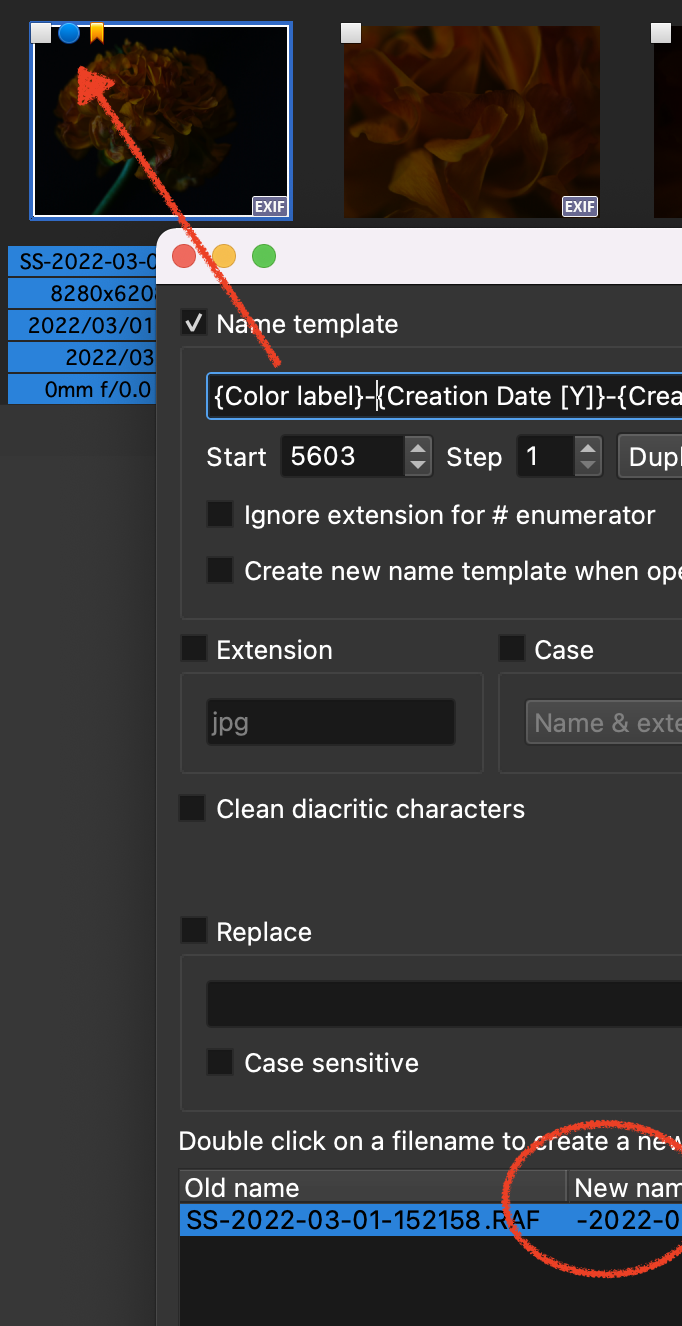The width and height of the screenshot is (682, 1326).
Task: Enable Ignore extension for # enumerator
Action: tap(220, 515)
